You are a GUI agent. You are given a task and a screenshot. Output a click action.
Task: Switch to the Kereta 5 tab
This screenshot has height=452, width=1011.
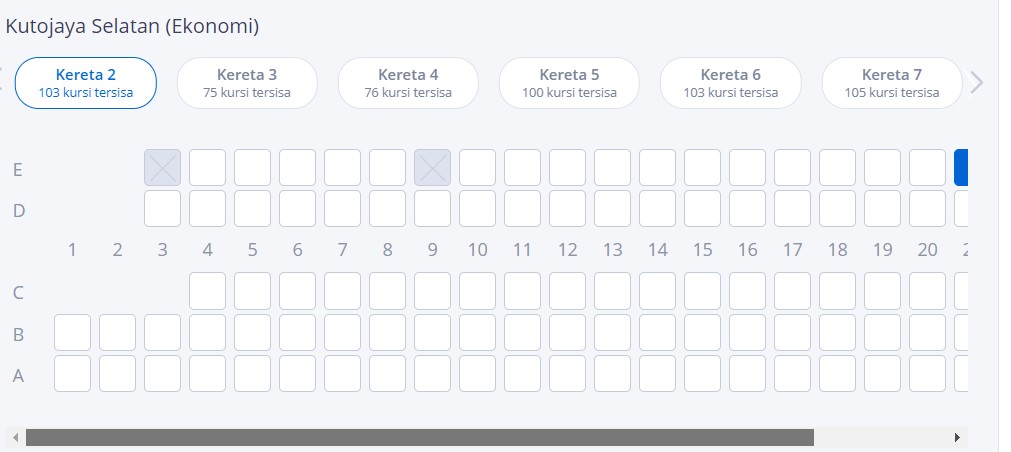pos(569,83)
